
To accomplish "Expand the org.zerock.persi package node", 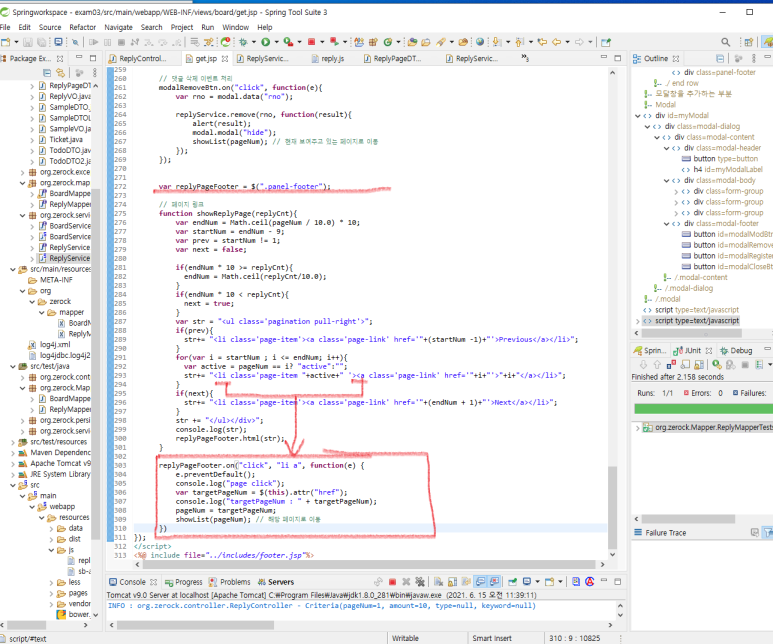I will pos(22,421).
